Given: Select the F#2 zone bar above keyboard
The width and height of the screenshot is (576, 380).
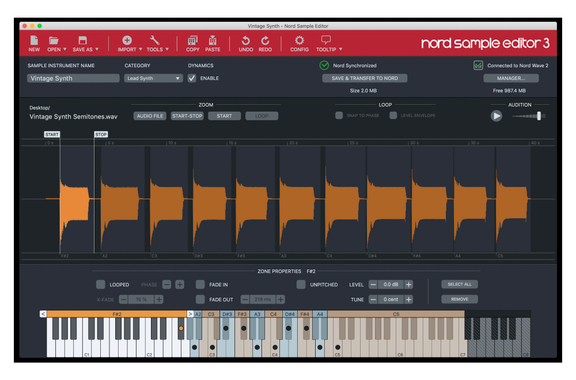Looking at the screenshot, I should [x=117, y=314].
